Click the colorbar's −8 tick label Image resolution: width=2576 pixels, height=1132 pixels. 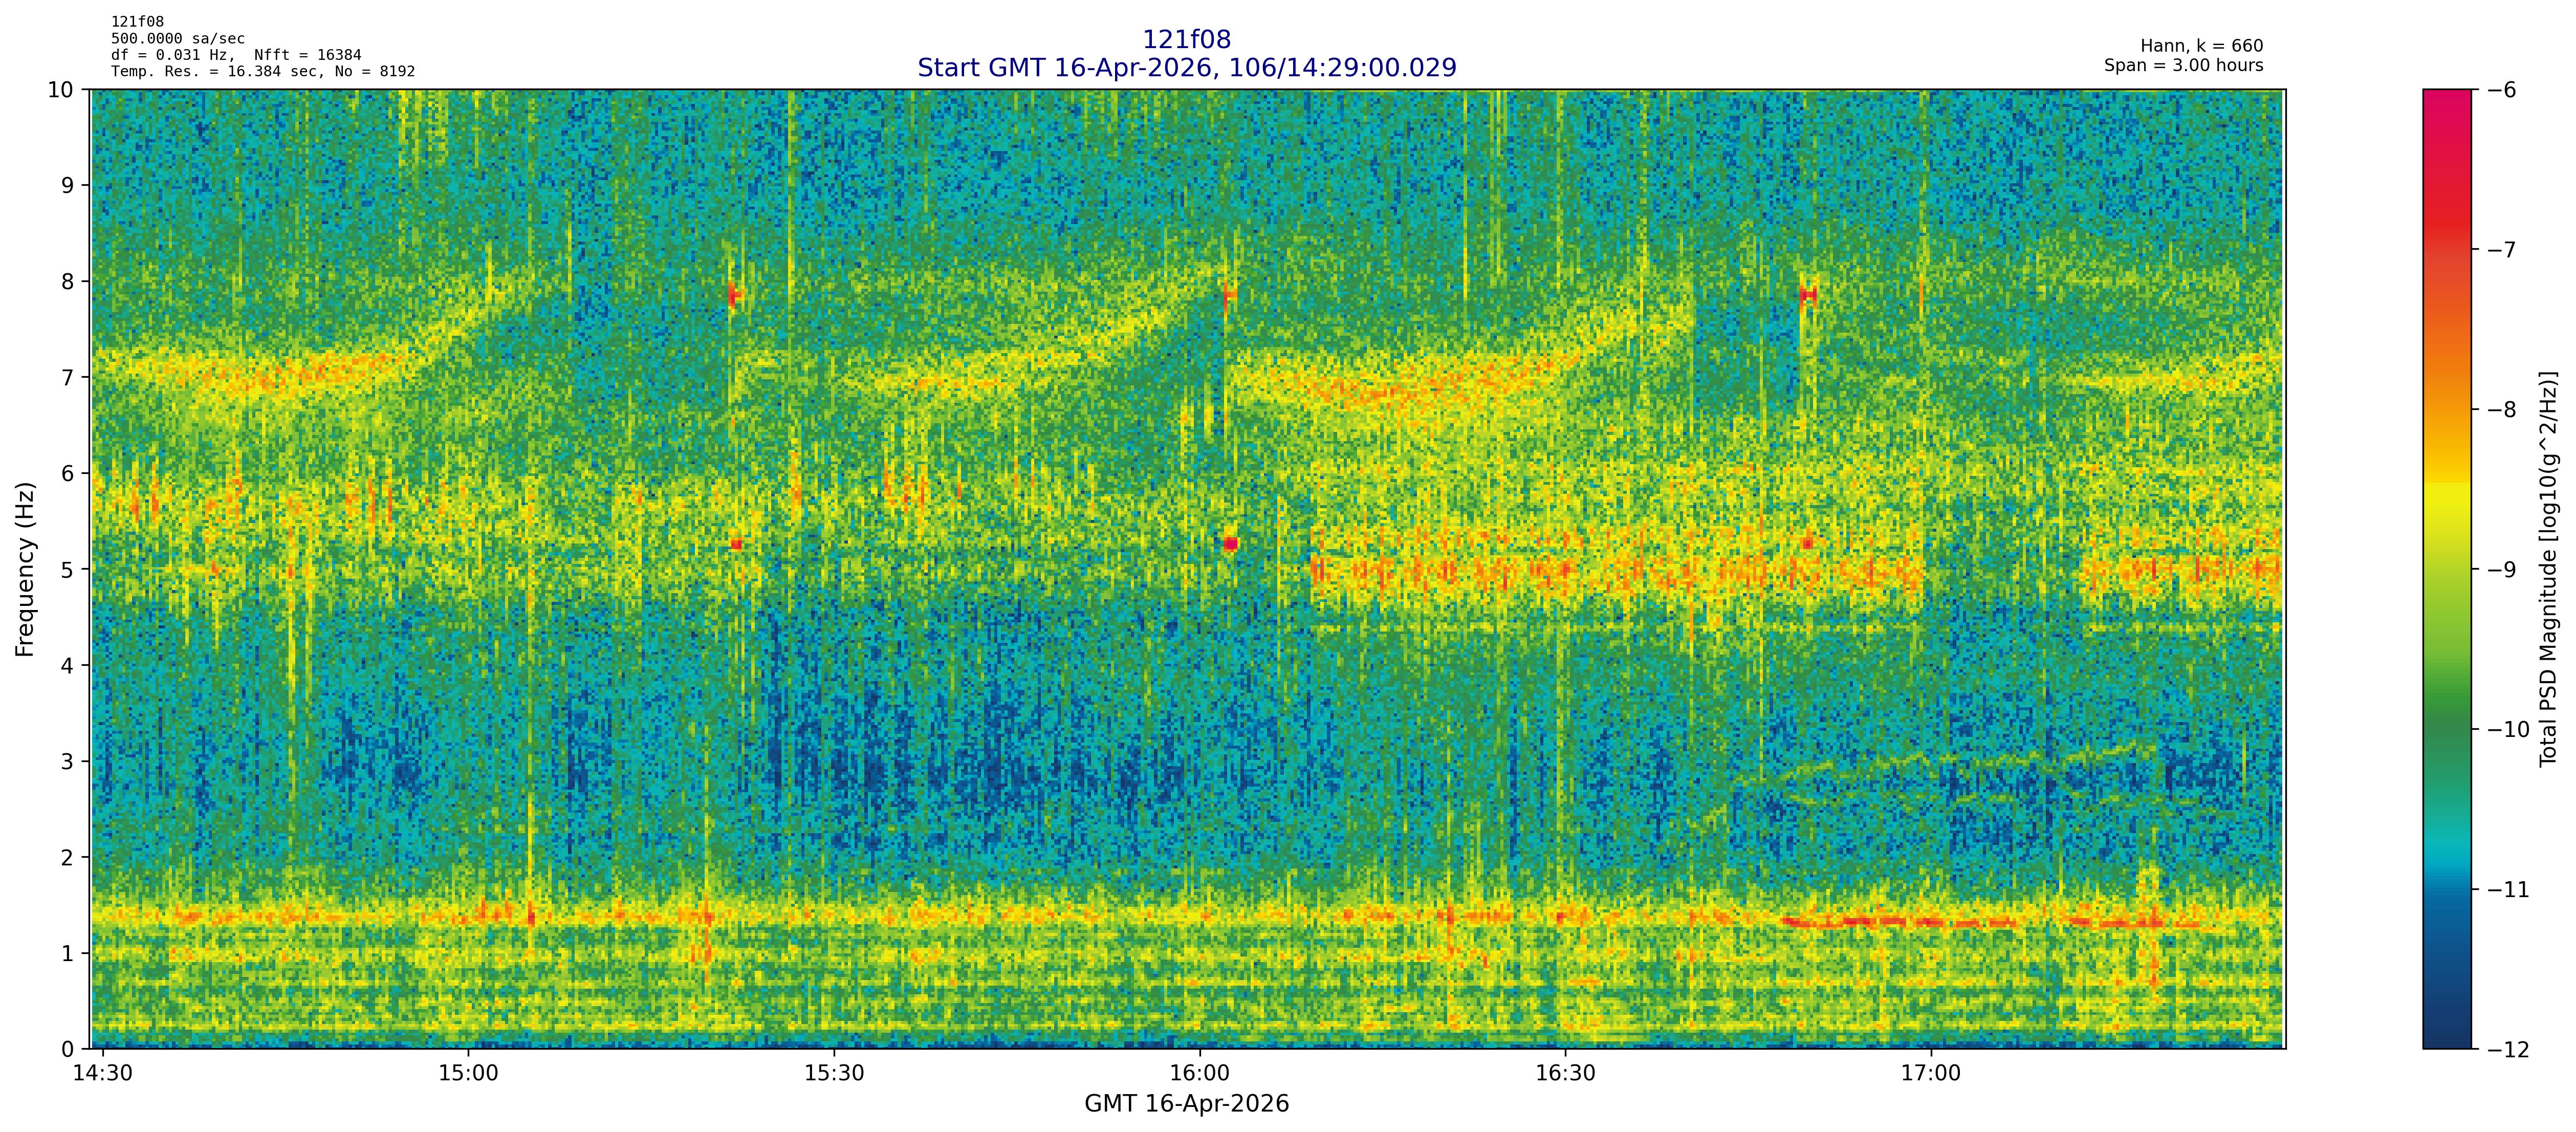click(x=2501, y=410)
